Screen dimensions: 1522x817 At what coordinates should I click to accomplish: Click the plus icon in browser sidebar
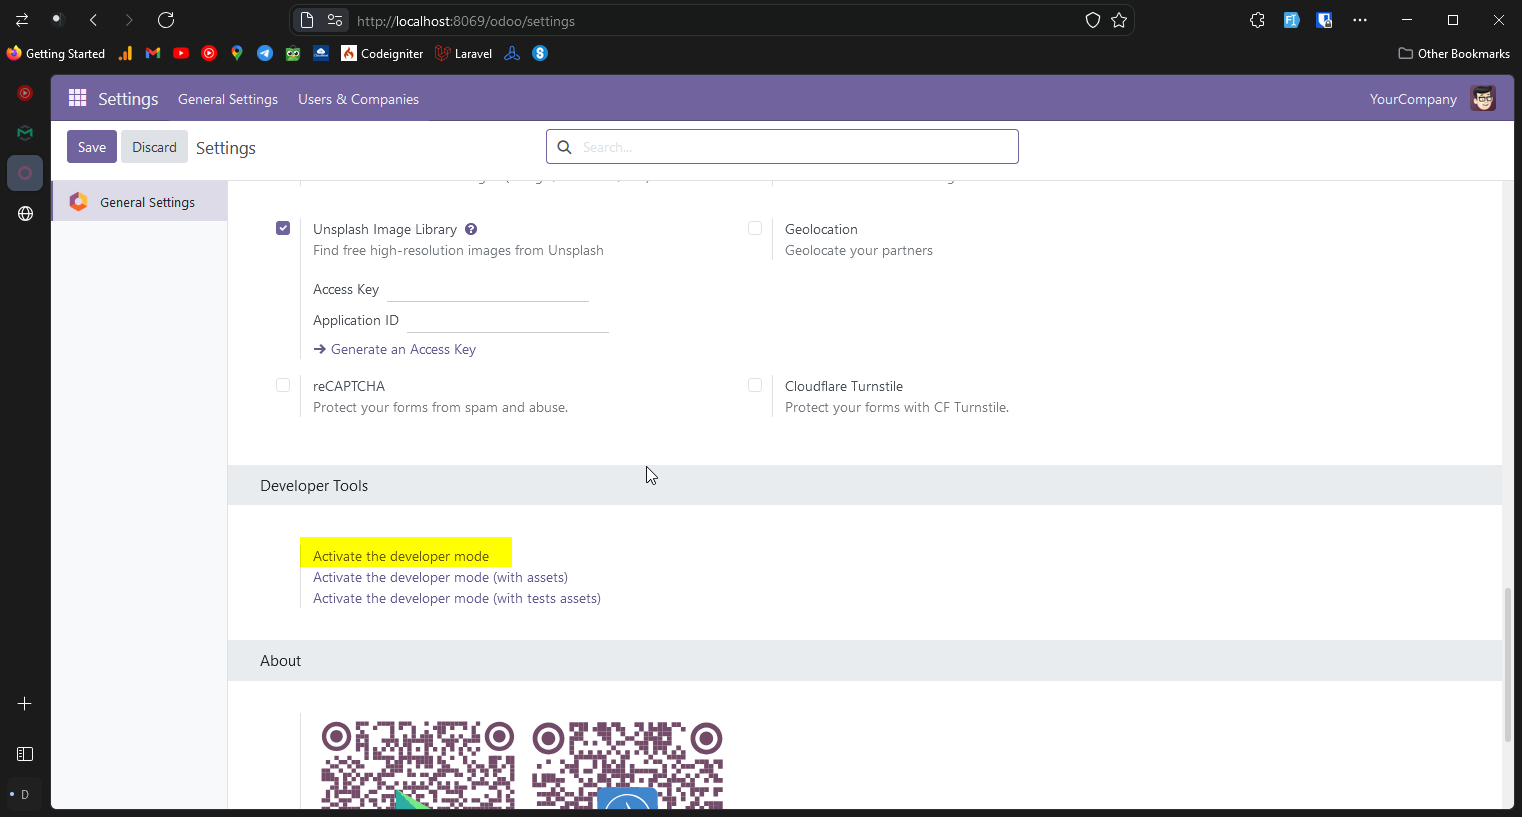pyautogui.click(x=25, y=704)
